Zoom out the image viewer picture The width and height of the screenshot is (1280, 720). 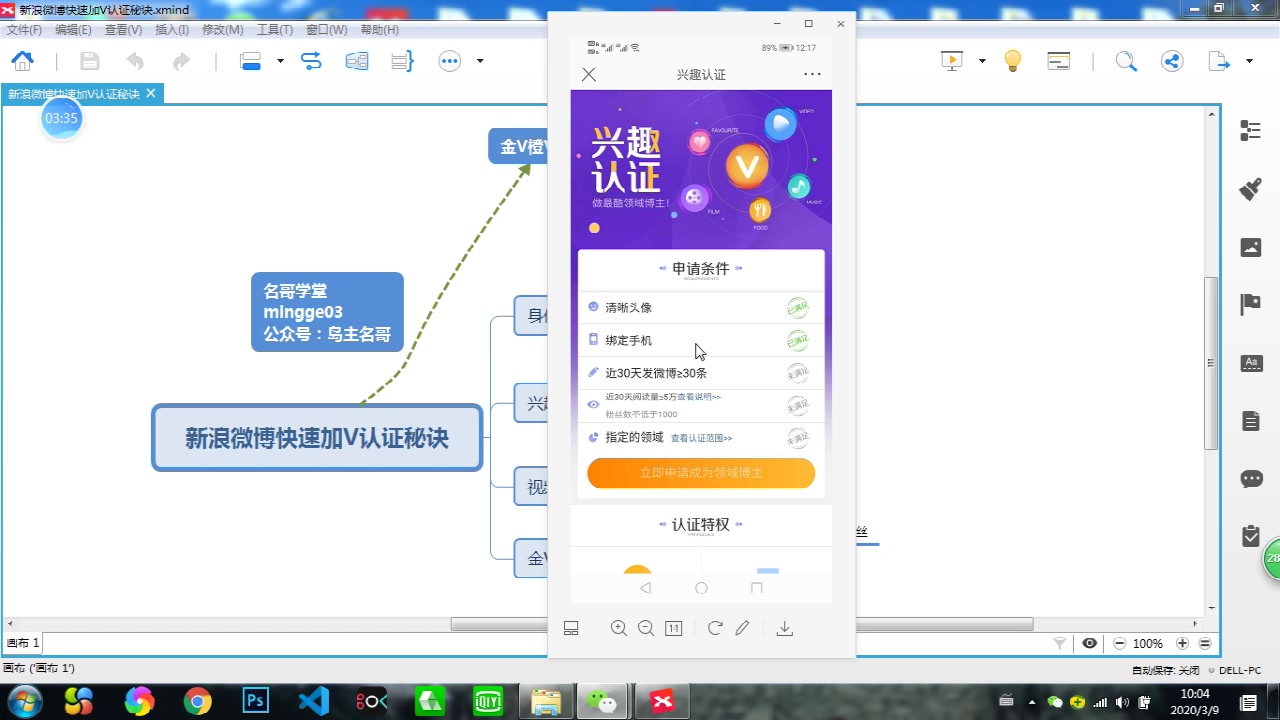coord(646,628)
